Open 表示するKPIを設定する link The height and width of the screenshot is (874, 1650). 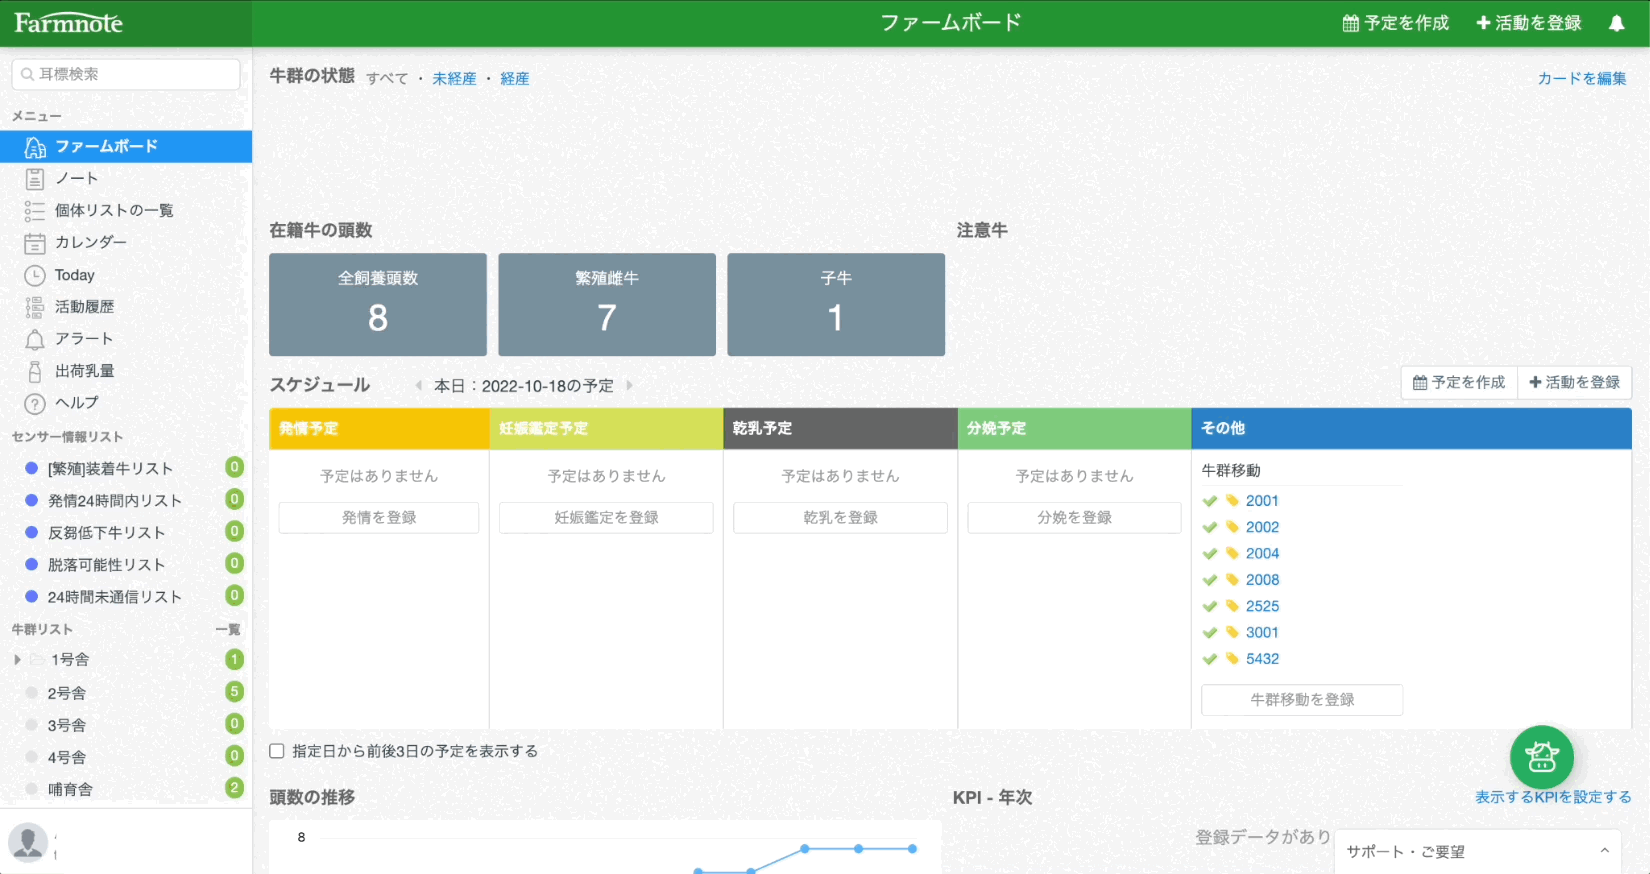point(1553,797)
